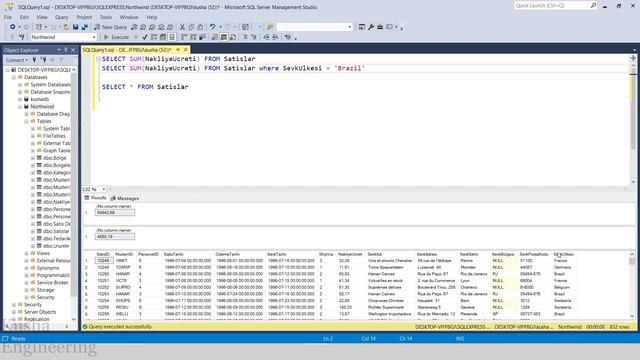The image size is (640, 360).
Task: Toggle IntelliSense Enabled button
Action: point(172,37)
